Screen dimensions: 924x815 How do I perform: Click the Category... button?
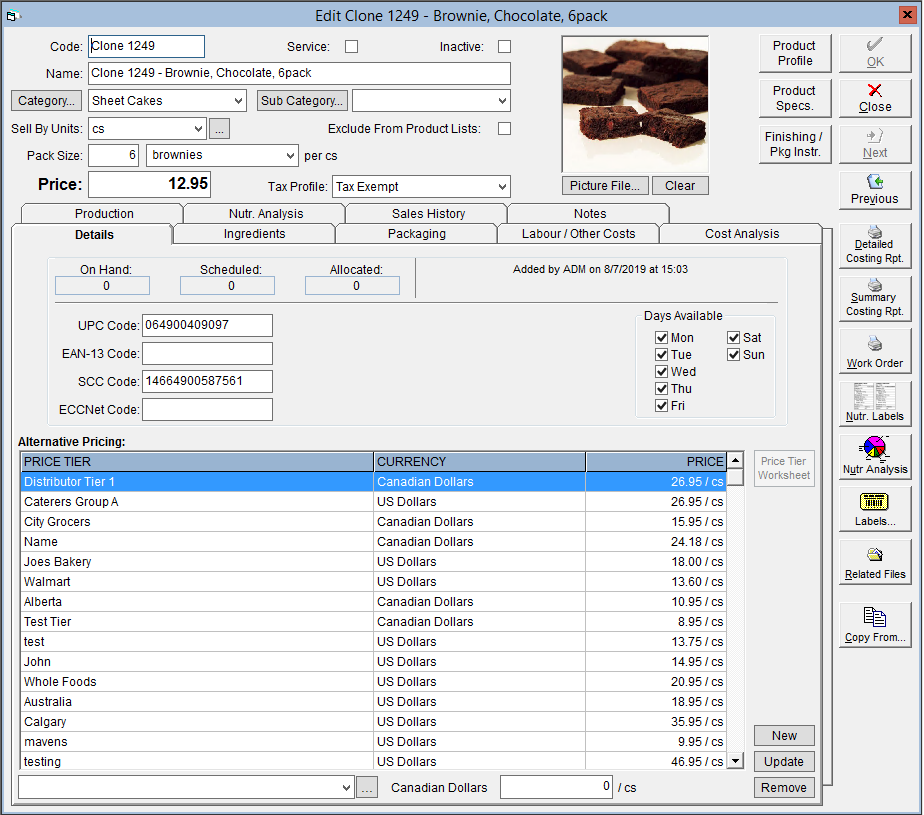47,101
